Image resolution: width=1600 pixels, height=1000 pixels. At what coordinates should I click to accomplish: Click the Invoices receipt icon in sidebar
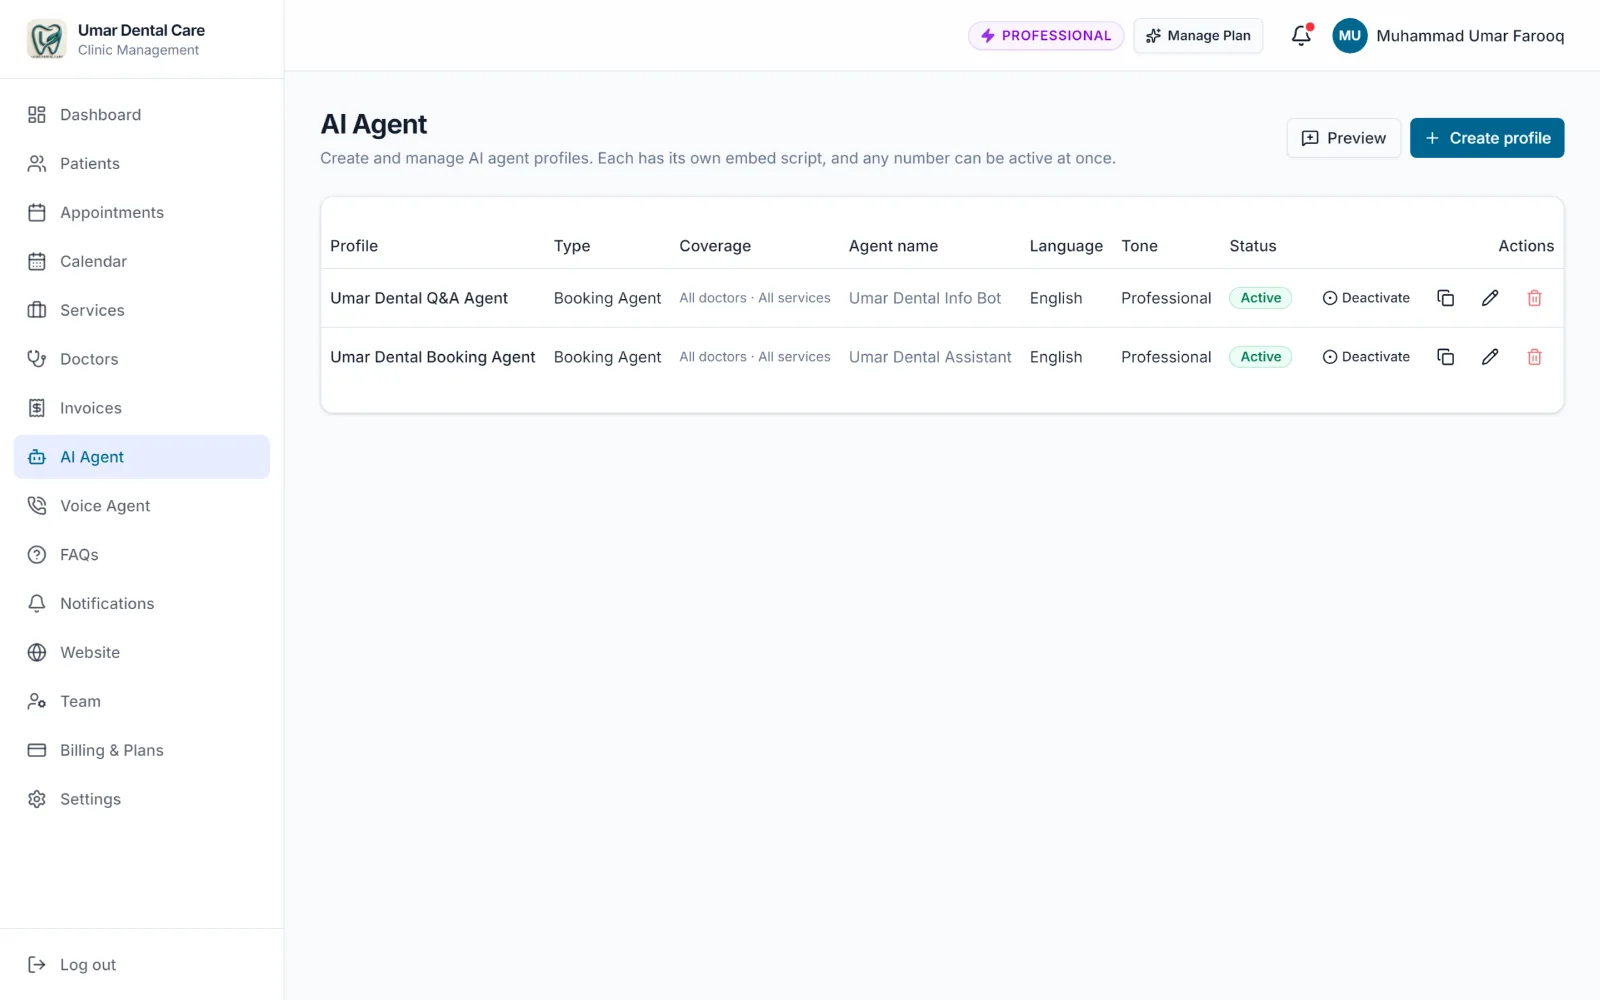(x=37, y=408)
